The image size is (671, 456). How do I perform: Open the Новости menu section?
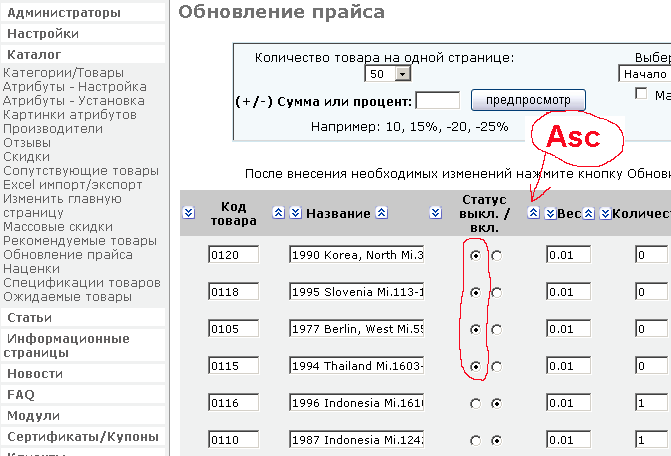(x=83, y=373)
